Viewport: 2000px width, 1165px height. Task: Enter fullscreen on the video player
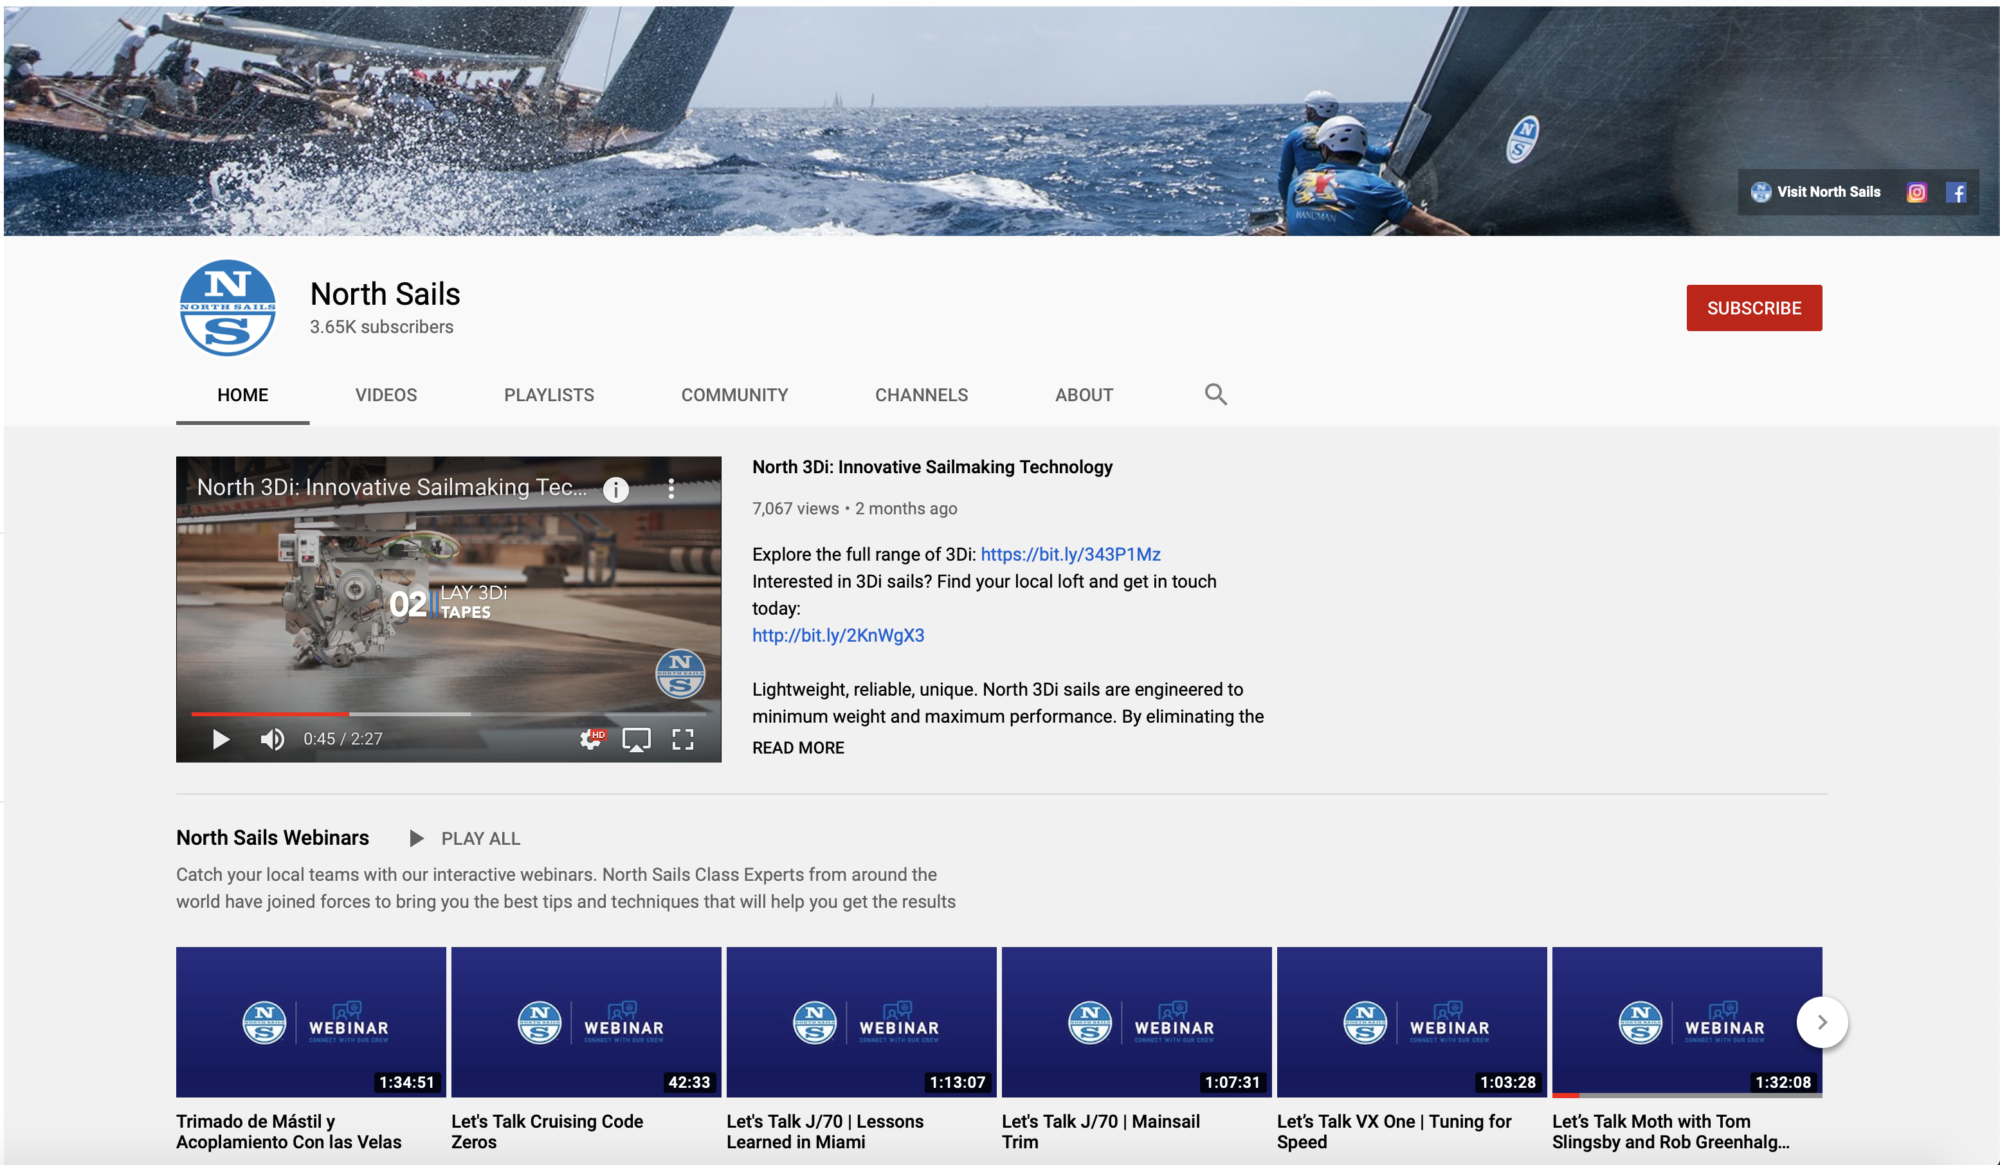(683, 739)
